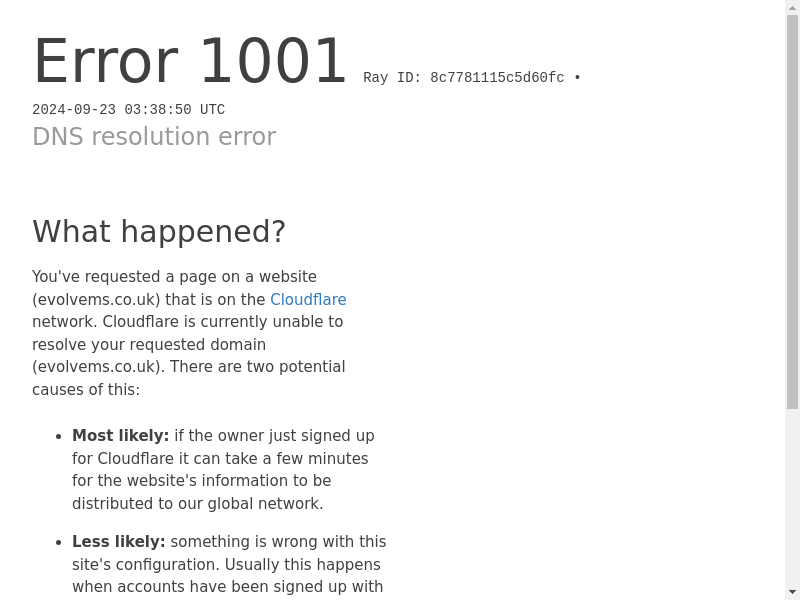Click the text causes of this:
This screenshot has height=600, width=800.
[86, 390]
